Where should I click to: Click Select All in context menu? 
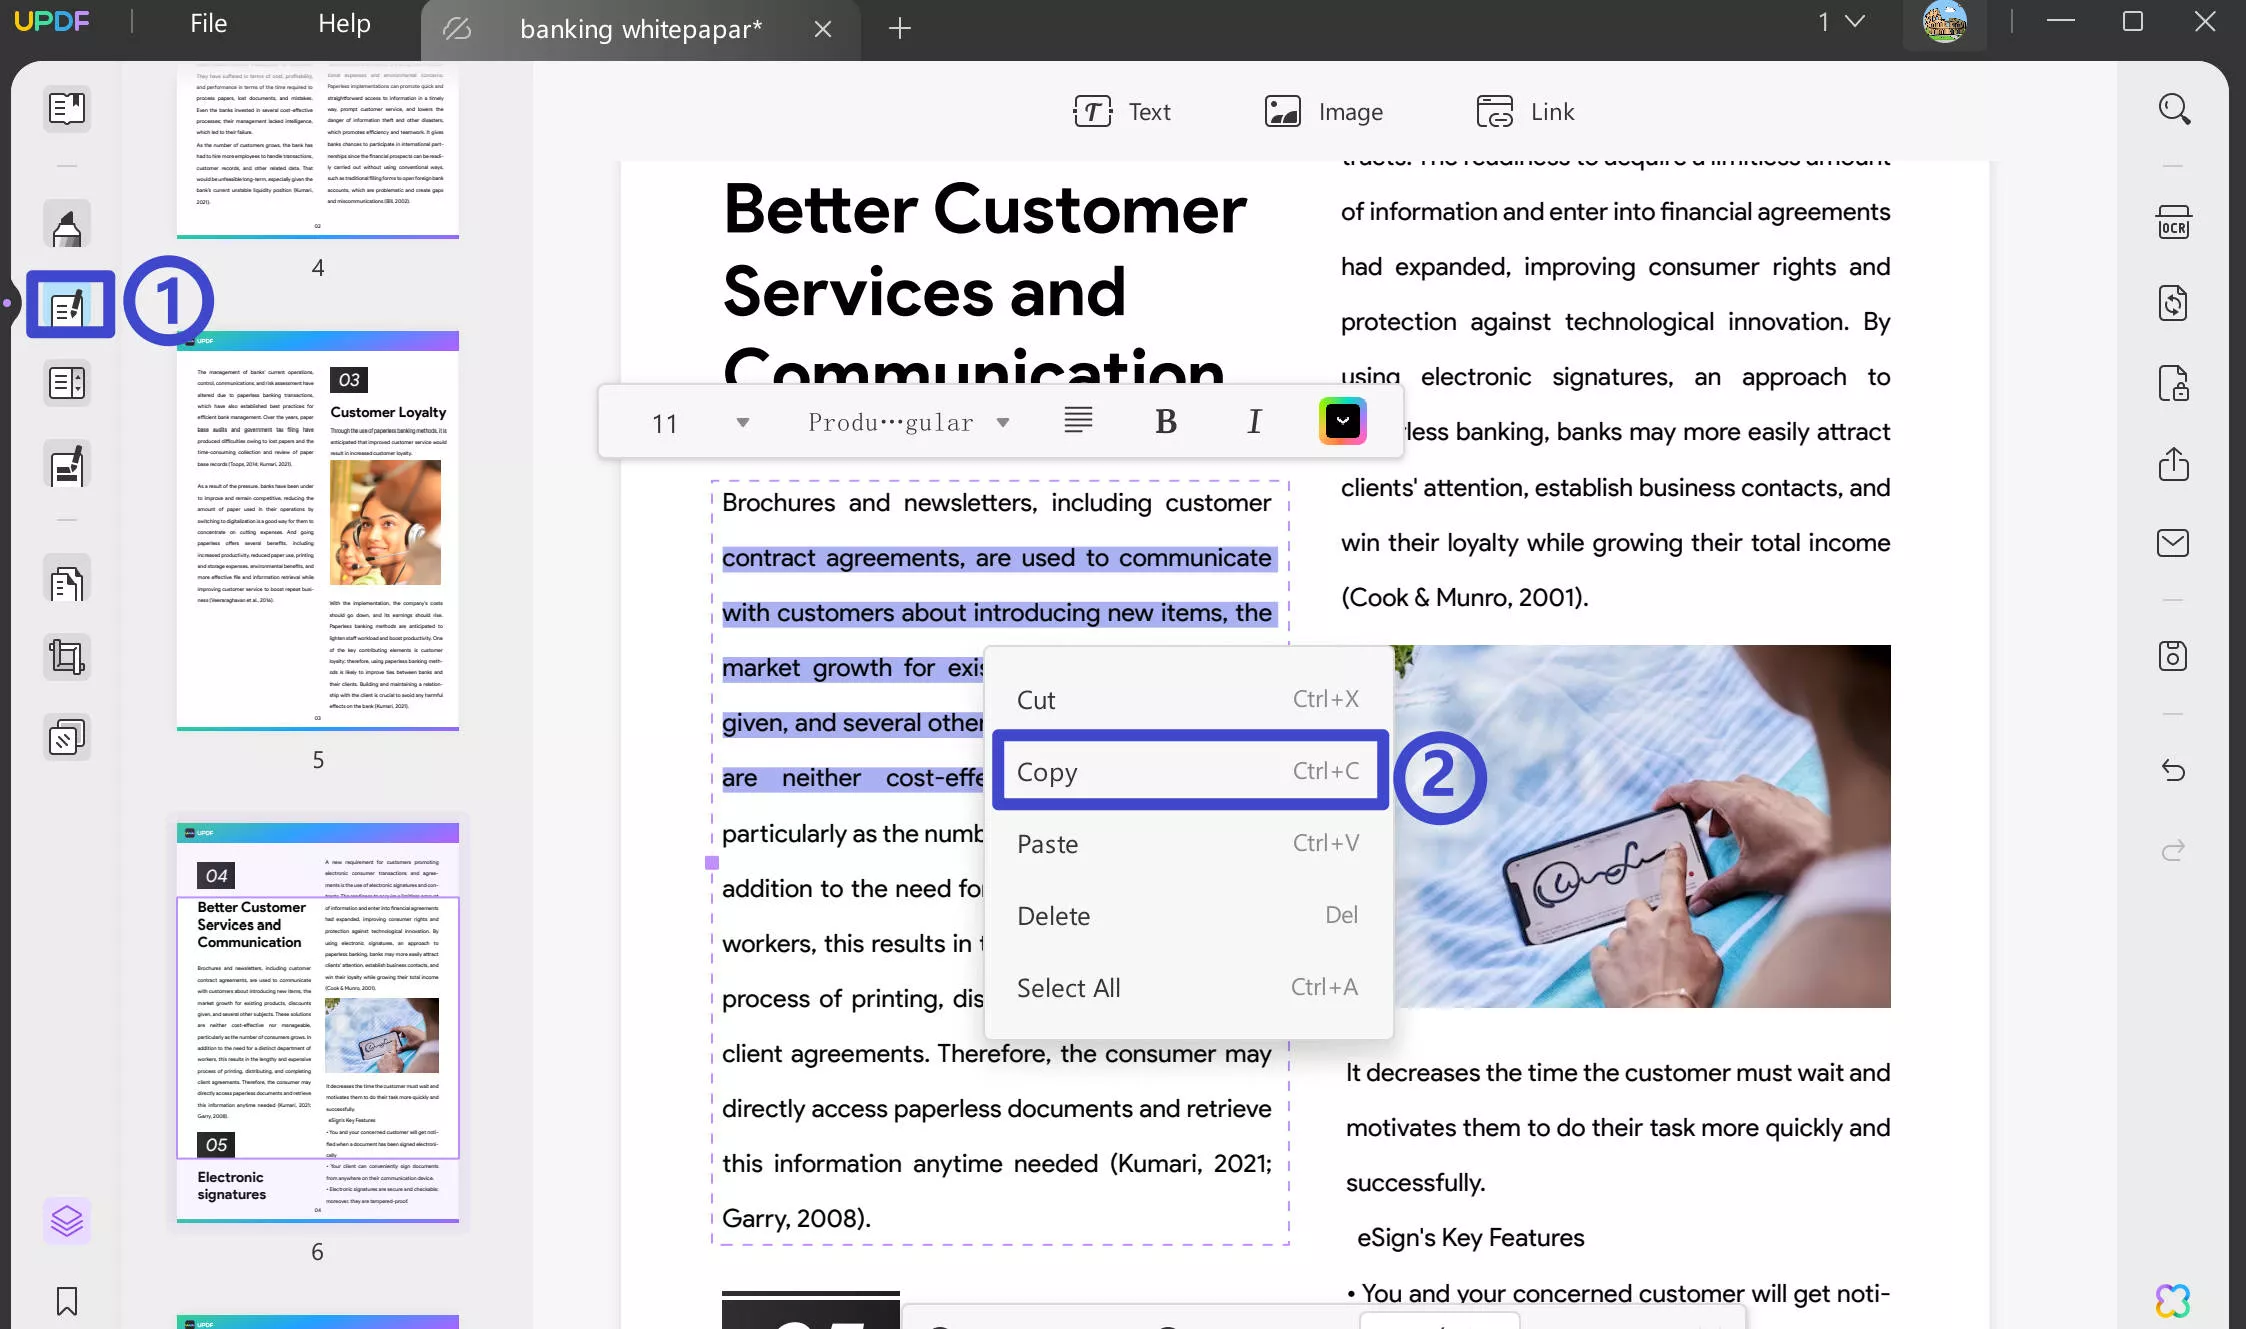1068,986
